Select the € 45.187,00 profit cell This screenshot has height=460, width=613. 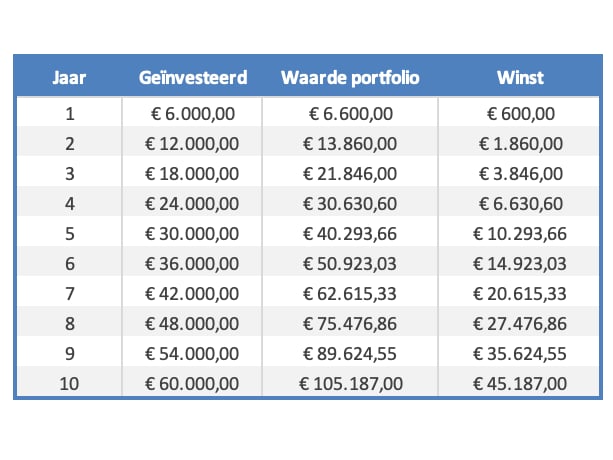point(520,383)
